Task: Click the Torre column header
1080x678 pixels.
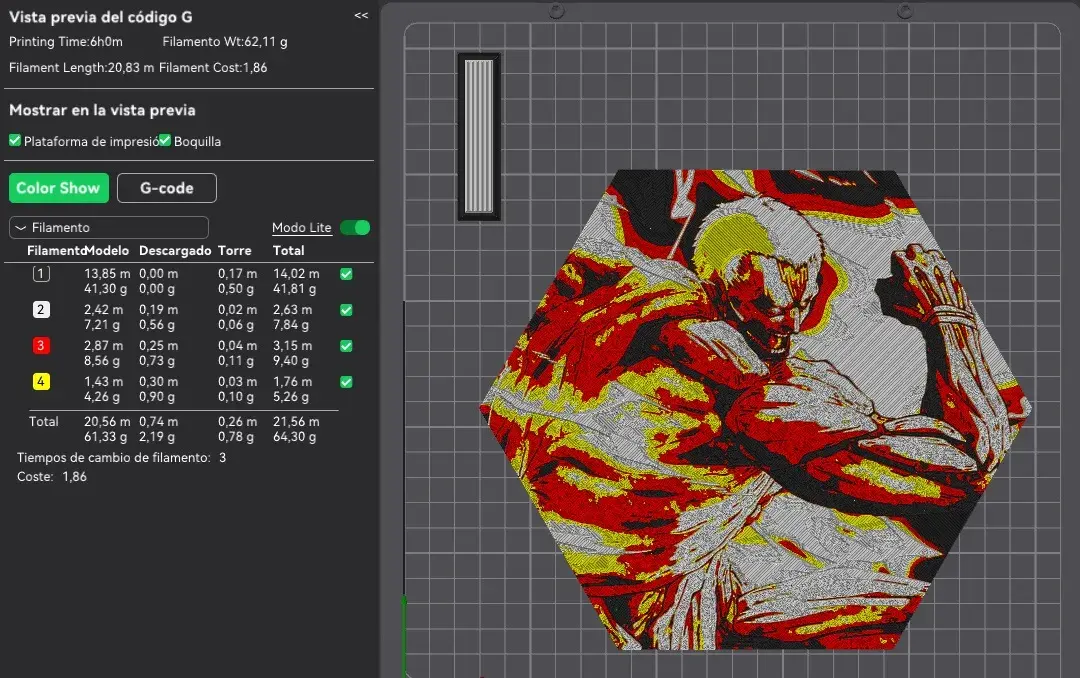Action: [x=235, y=251]
